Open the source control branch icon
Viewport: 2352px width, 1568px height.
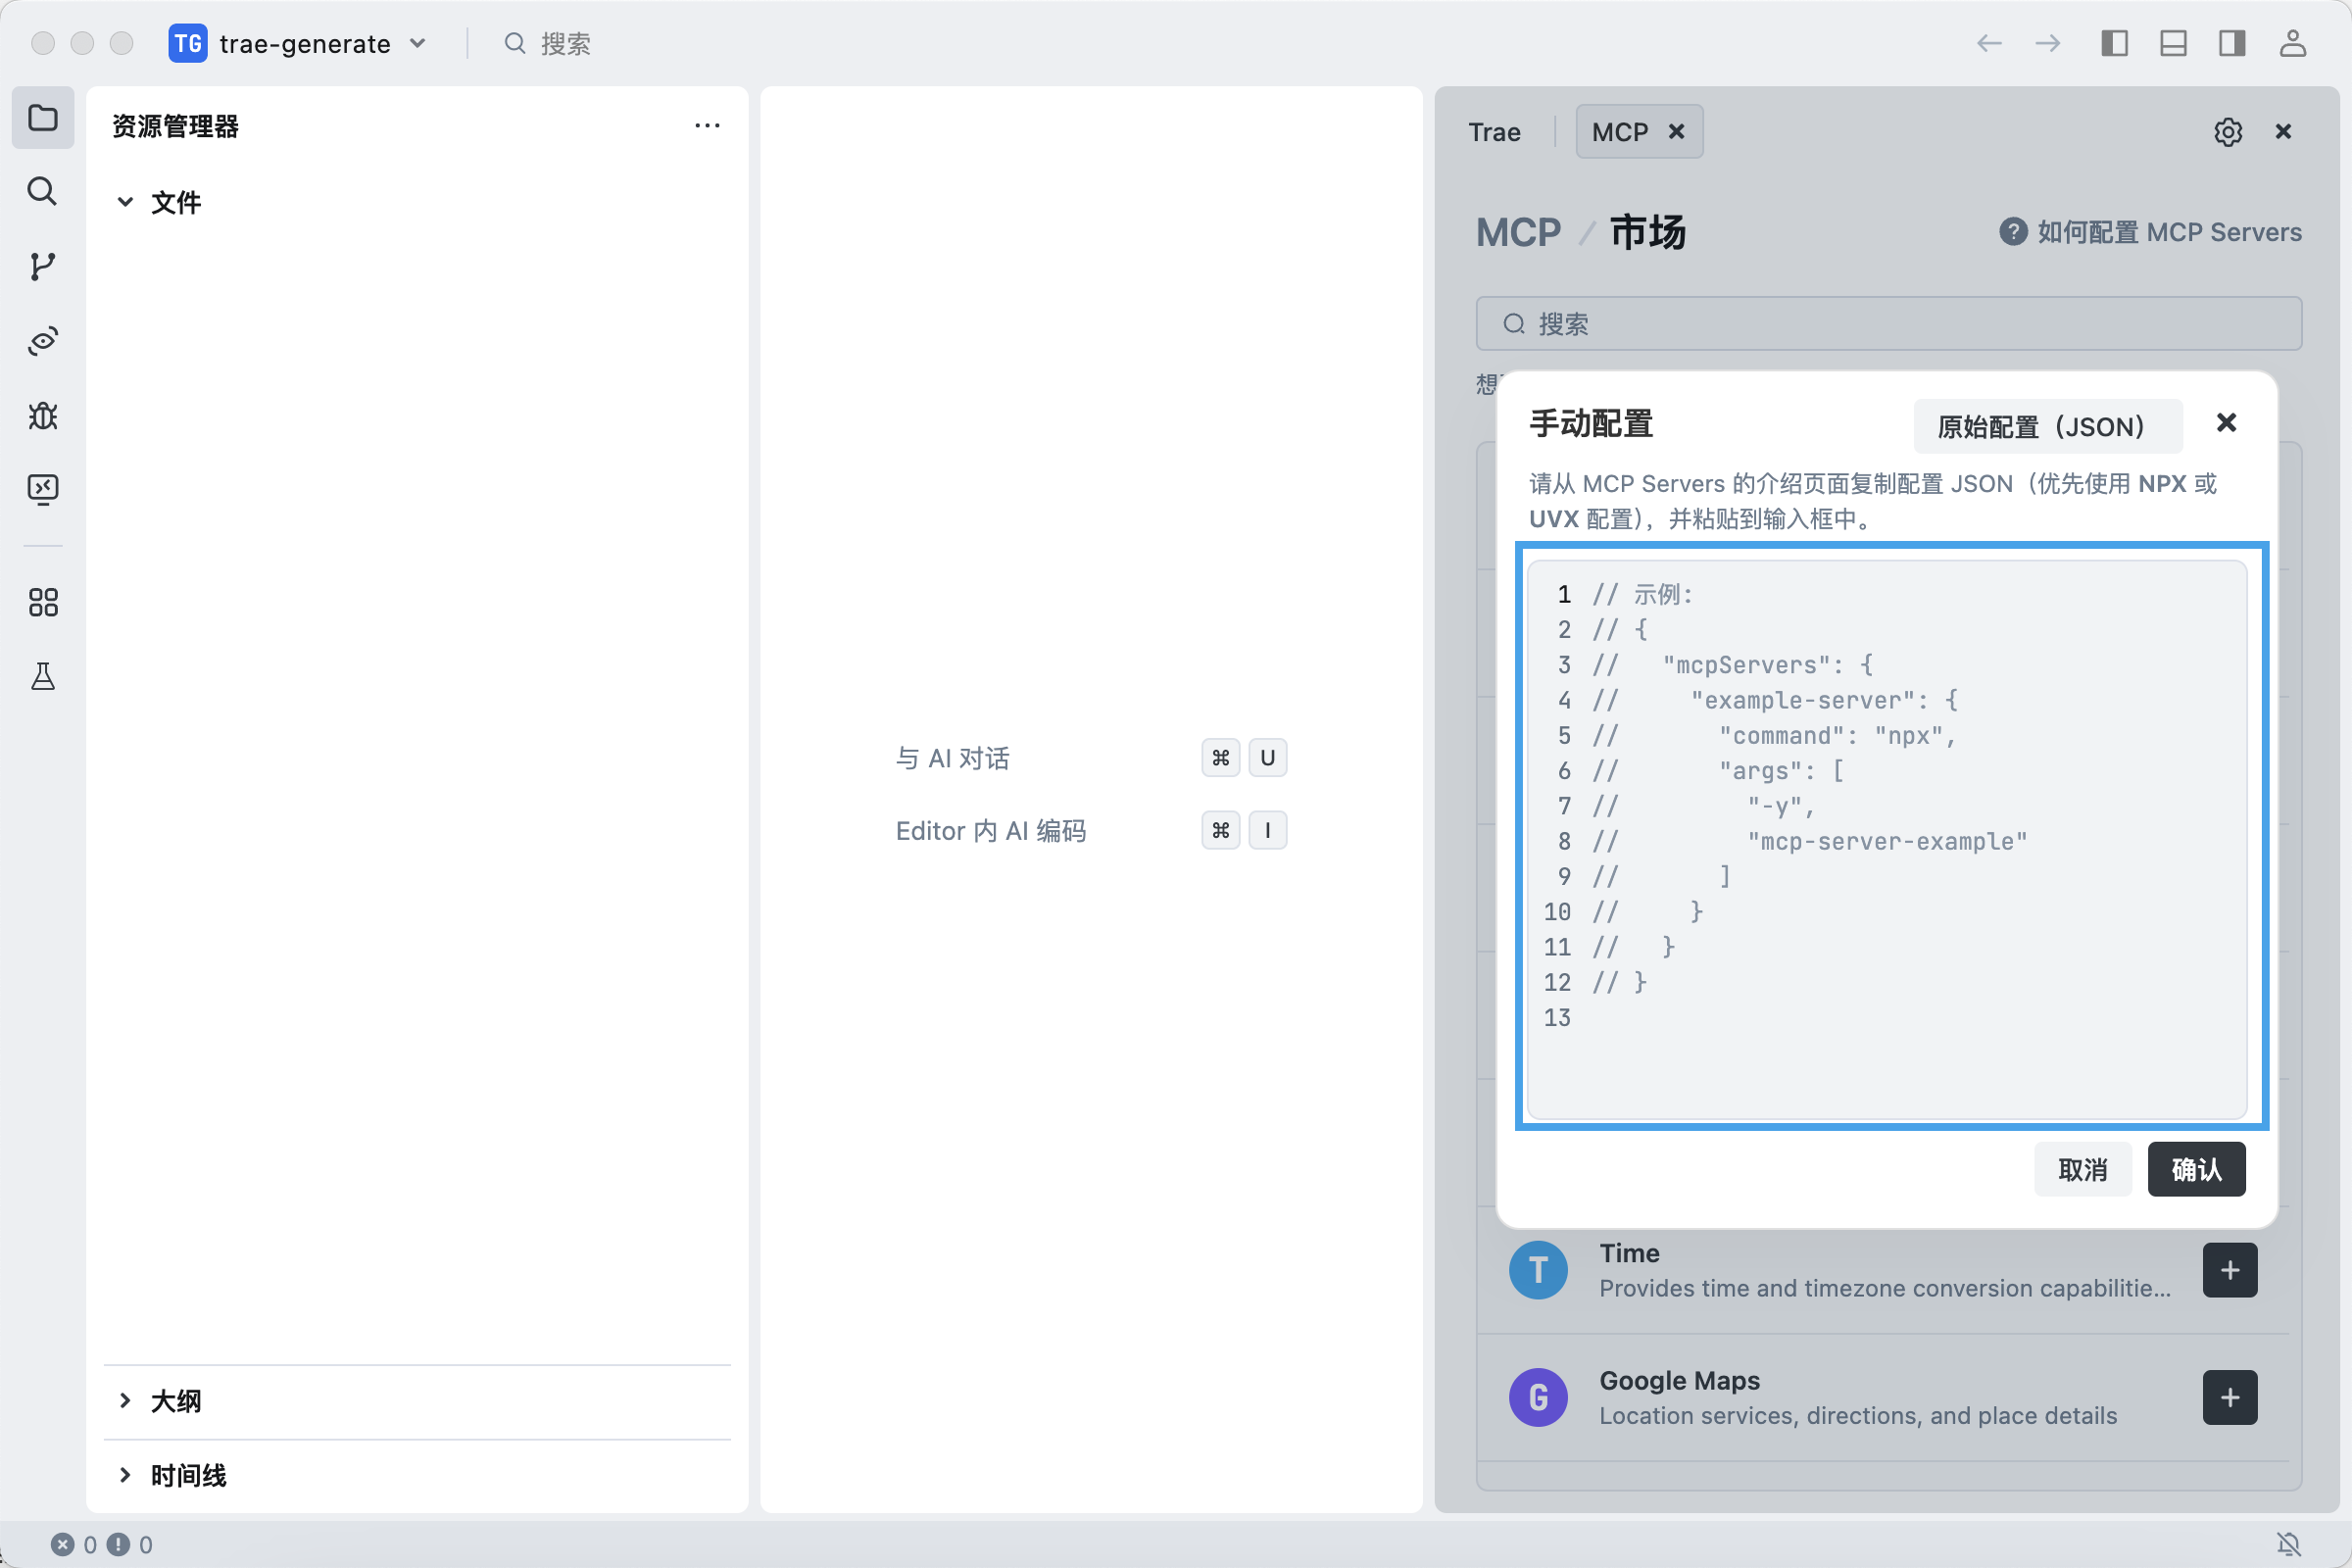42,266
